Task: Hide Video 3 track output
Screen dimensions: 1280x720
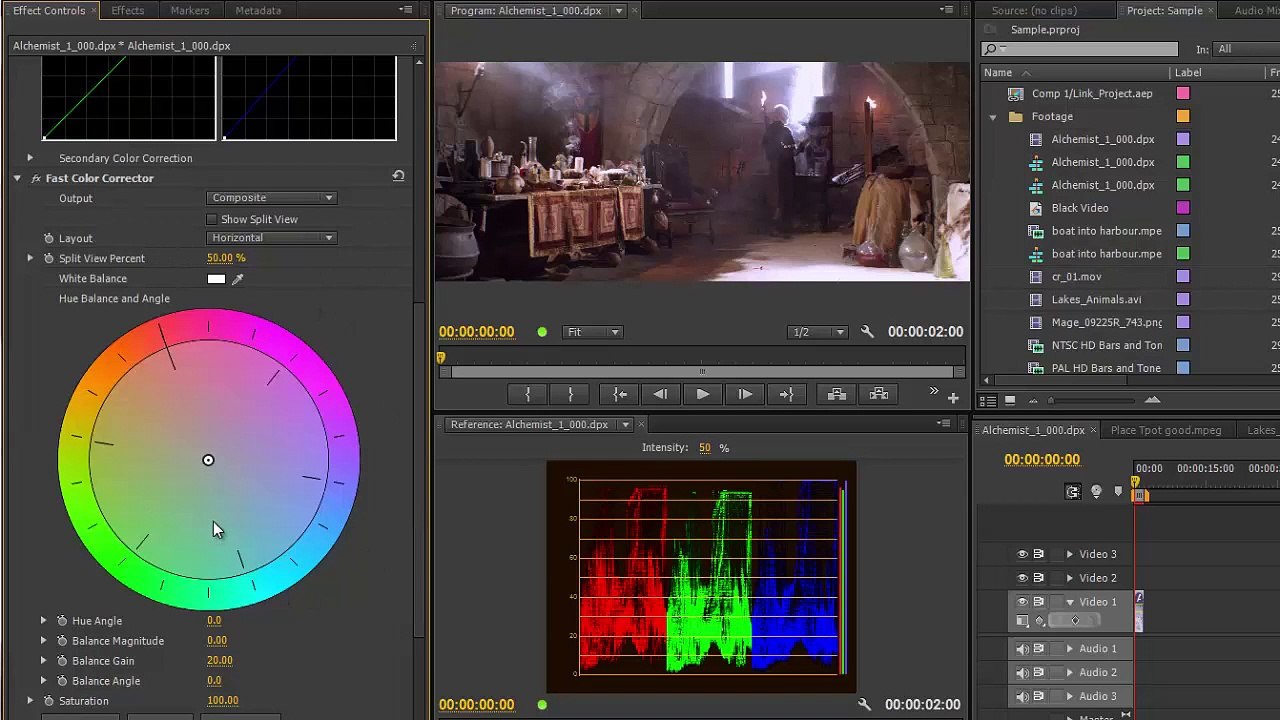Action: (x=1022, y=554)
